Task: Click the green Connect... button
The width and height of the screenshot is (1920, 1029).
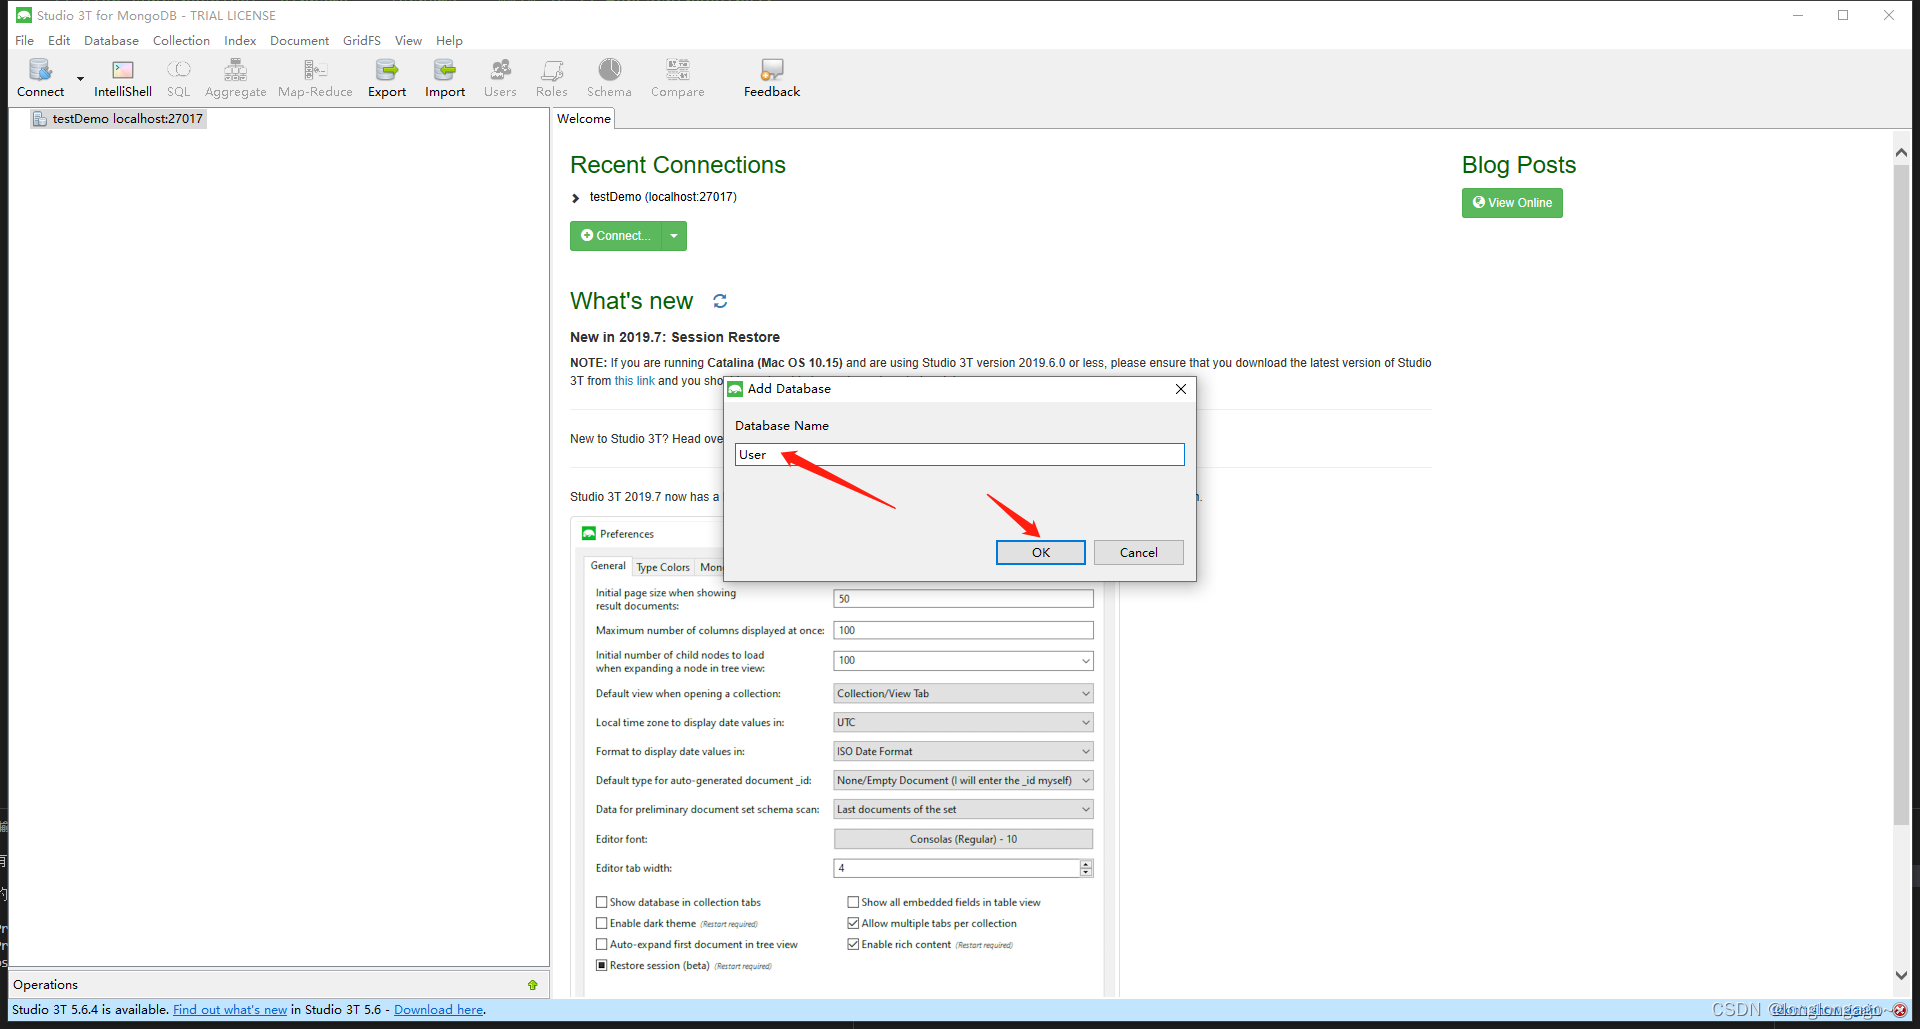Action: 615,236
